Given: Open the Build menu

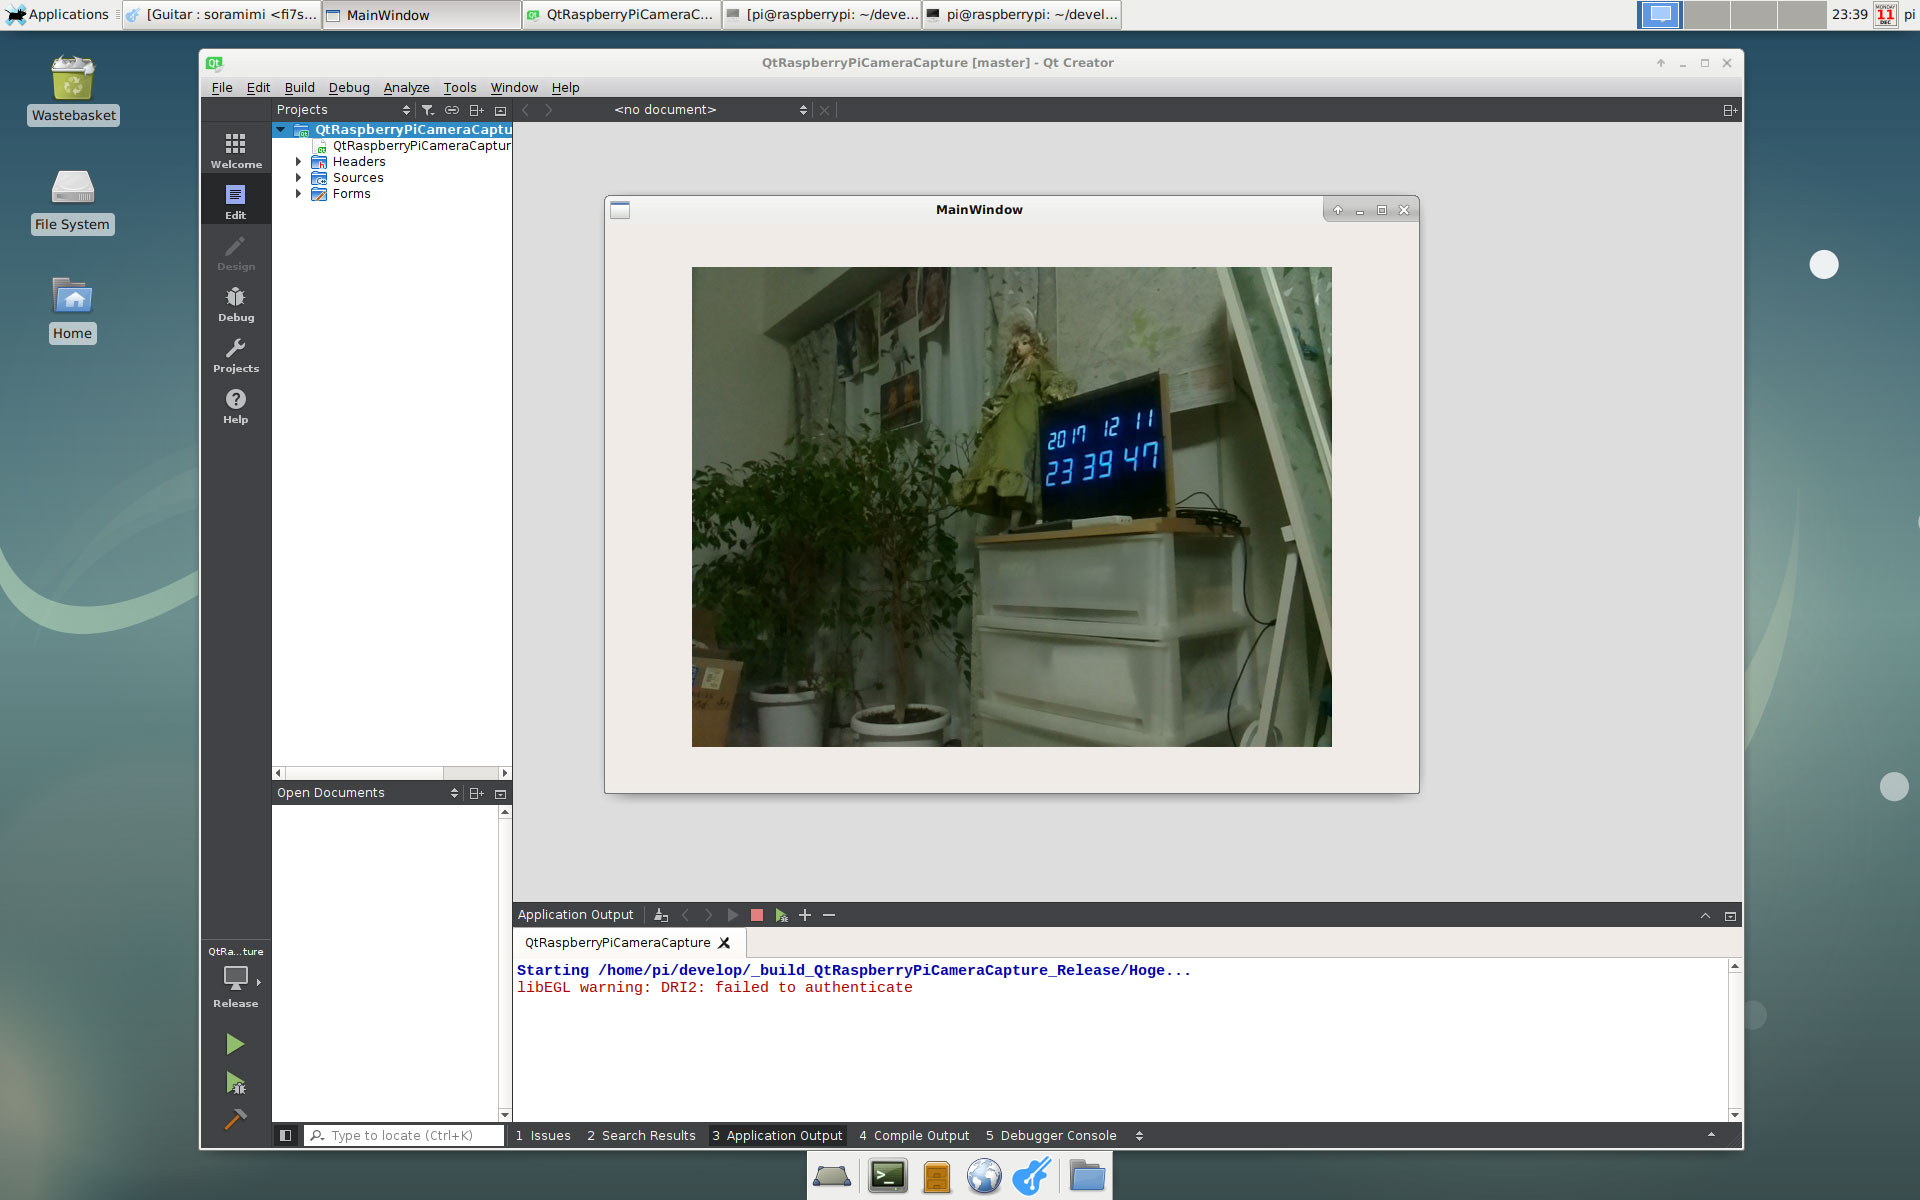Looking at the screenshot, I should (x=299, y=88).
